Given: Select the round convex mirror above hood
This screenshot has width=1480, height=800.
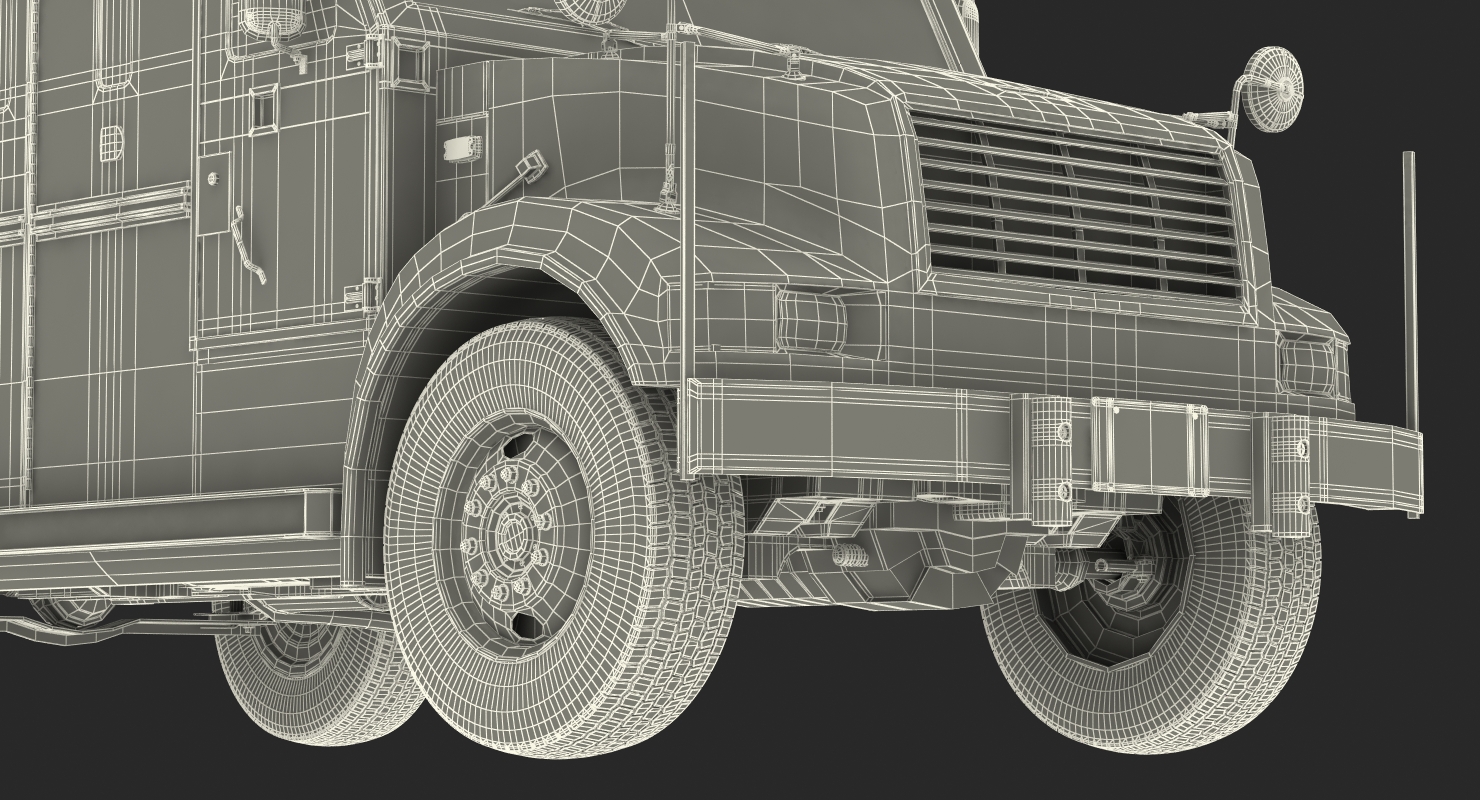Looking at the screenshot, I should pyautogui.click(x=1272, y=89).
